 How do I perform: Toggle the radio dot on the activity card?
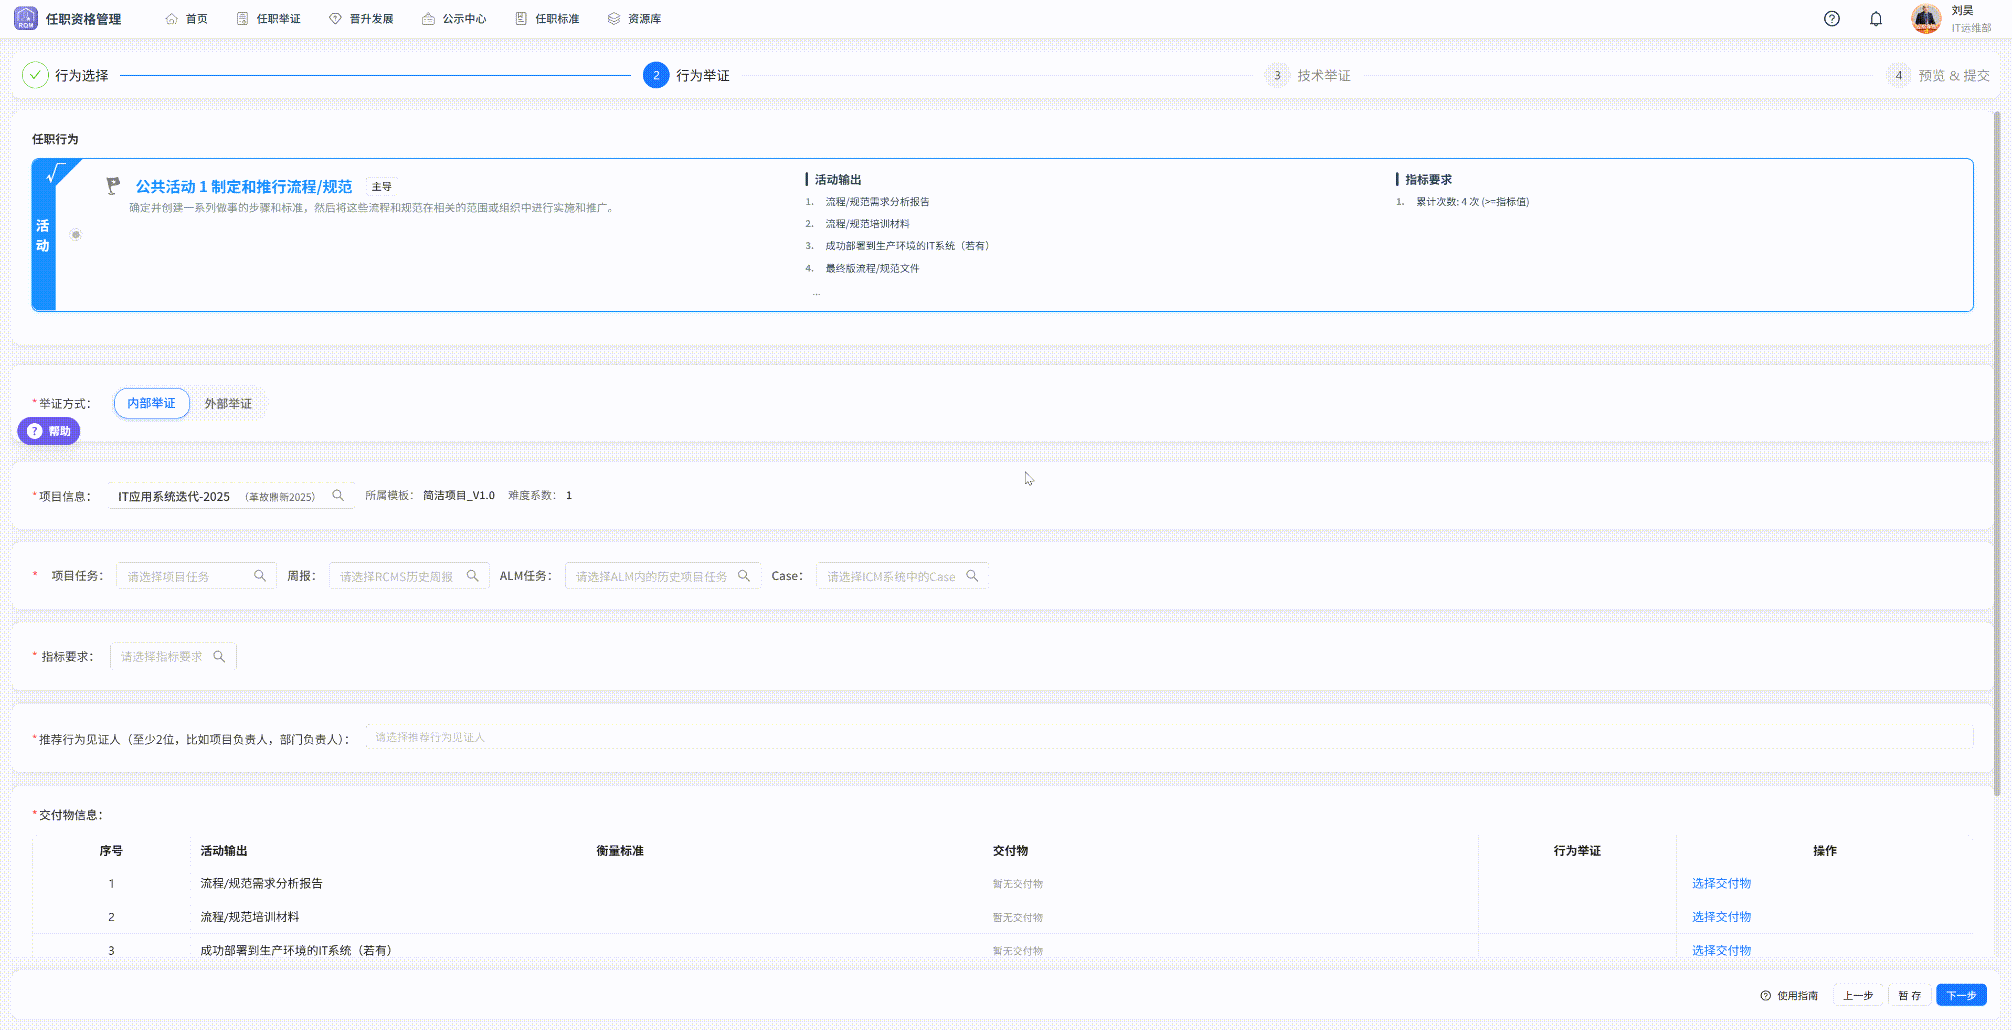tap(76, 235)
